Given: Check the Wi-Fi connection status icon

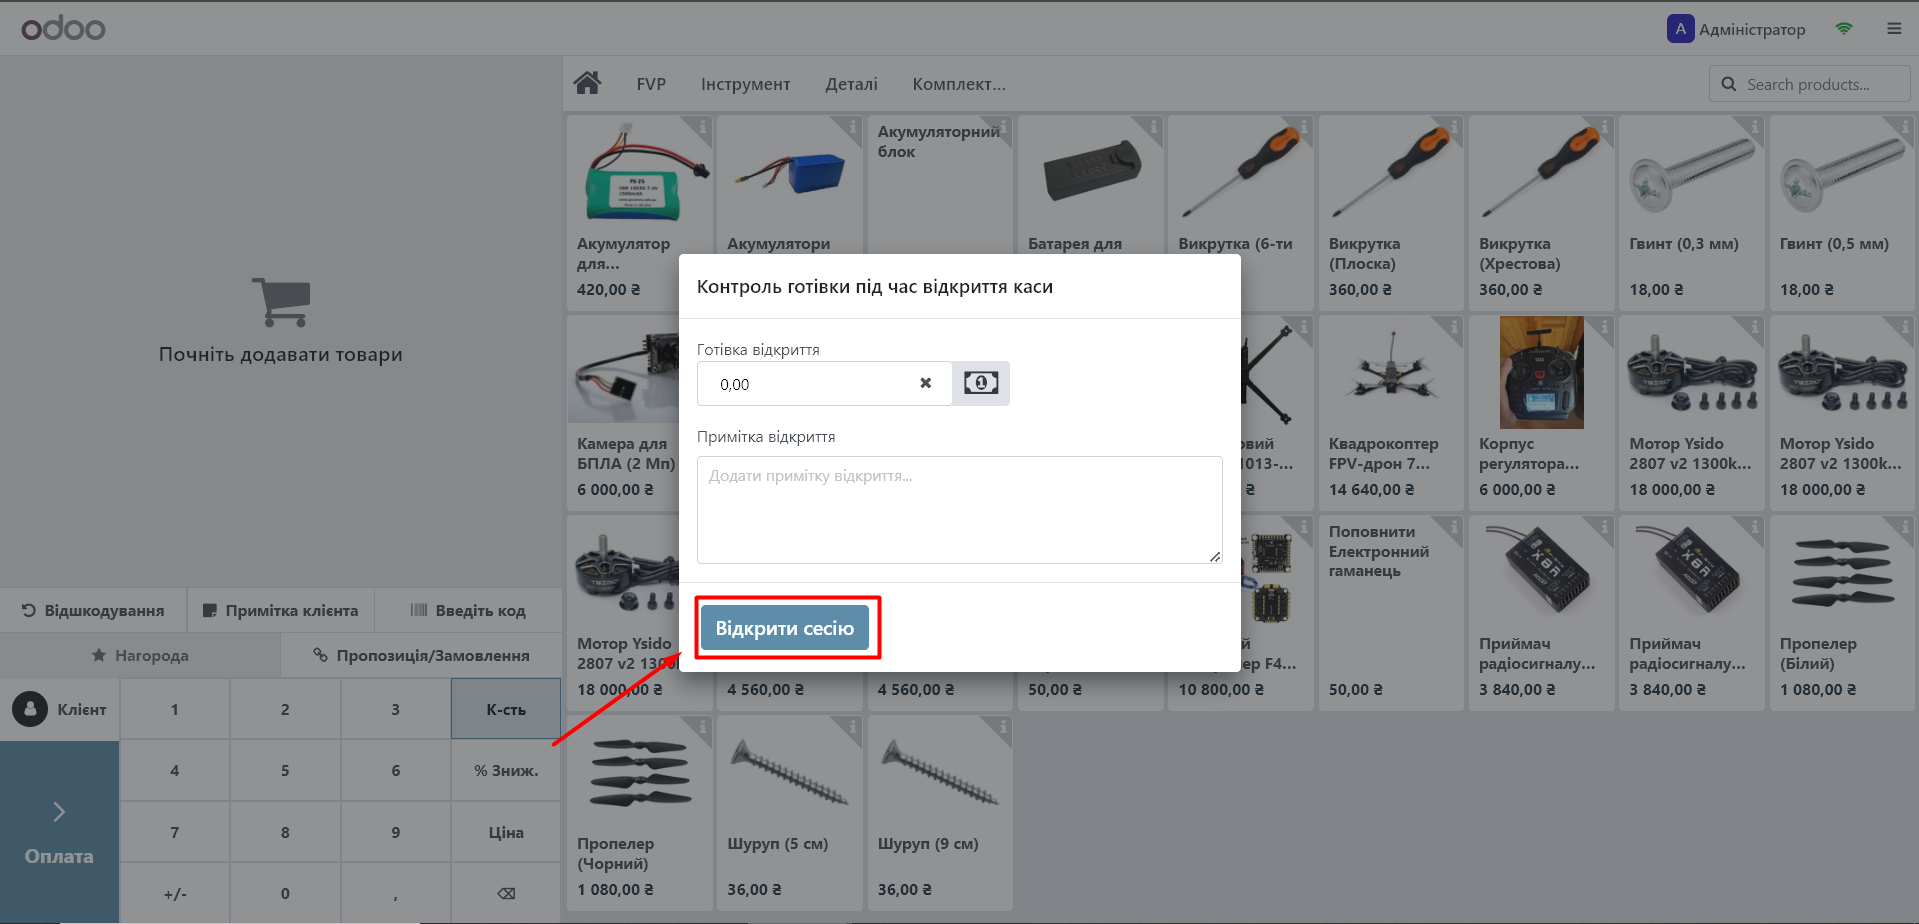Looking at the screenshot, I should 1844,29.
